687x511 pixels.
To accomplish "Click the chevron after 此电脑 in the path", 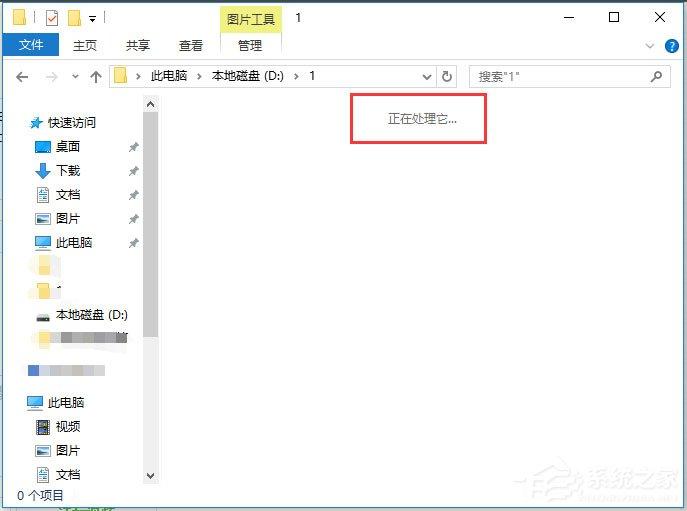I will coord(199,77).
